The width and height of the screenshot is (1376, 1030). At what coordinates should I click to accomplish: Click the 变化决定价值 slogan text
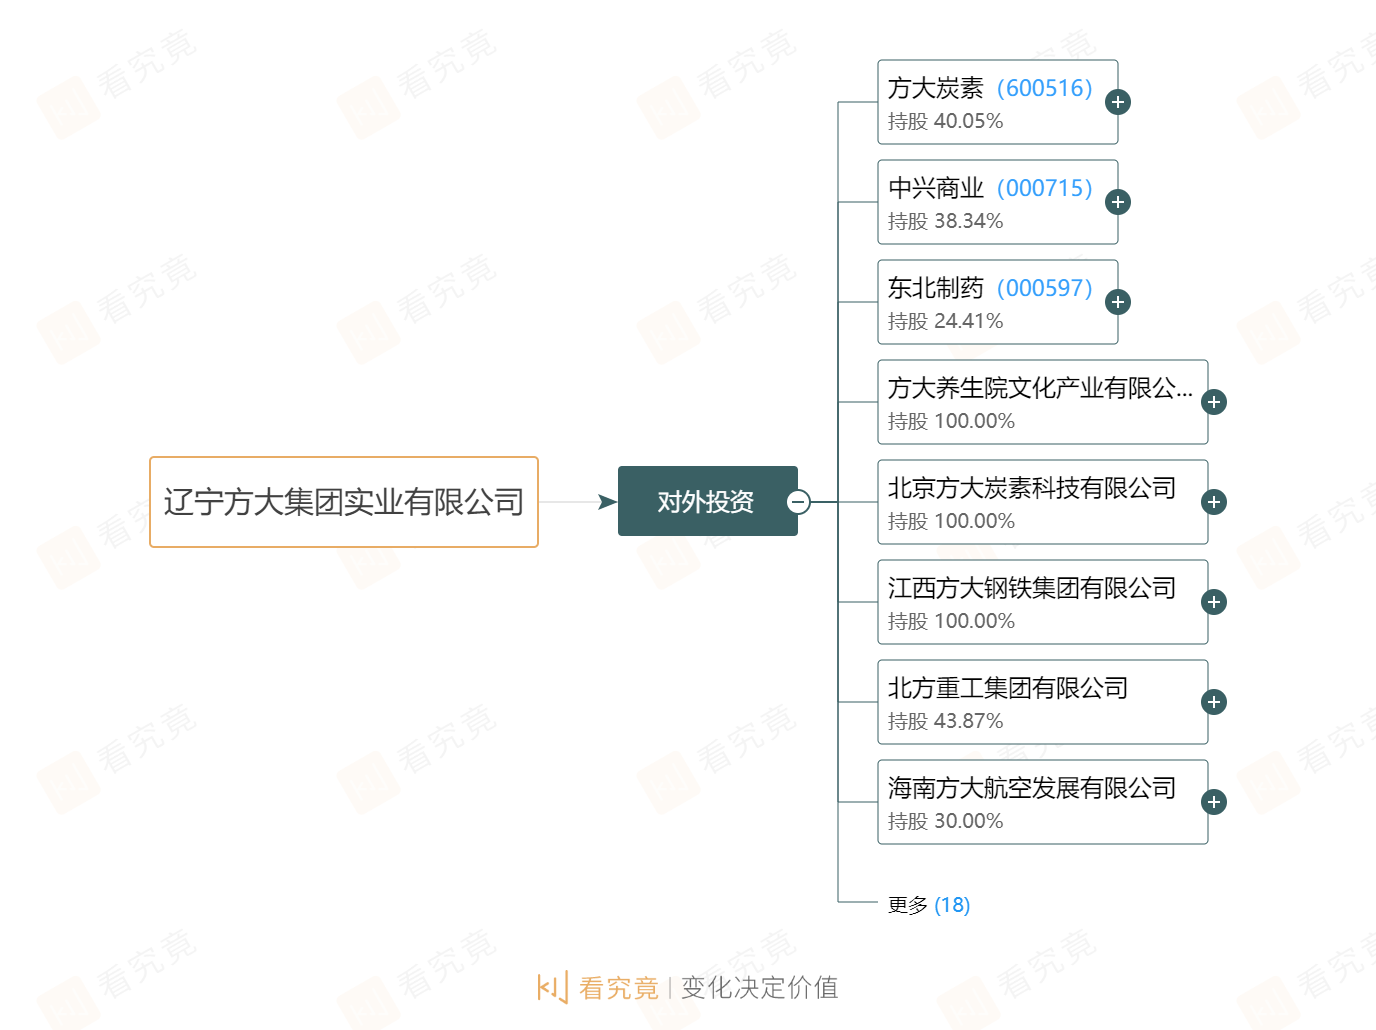coord(760,988)
